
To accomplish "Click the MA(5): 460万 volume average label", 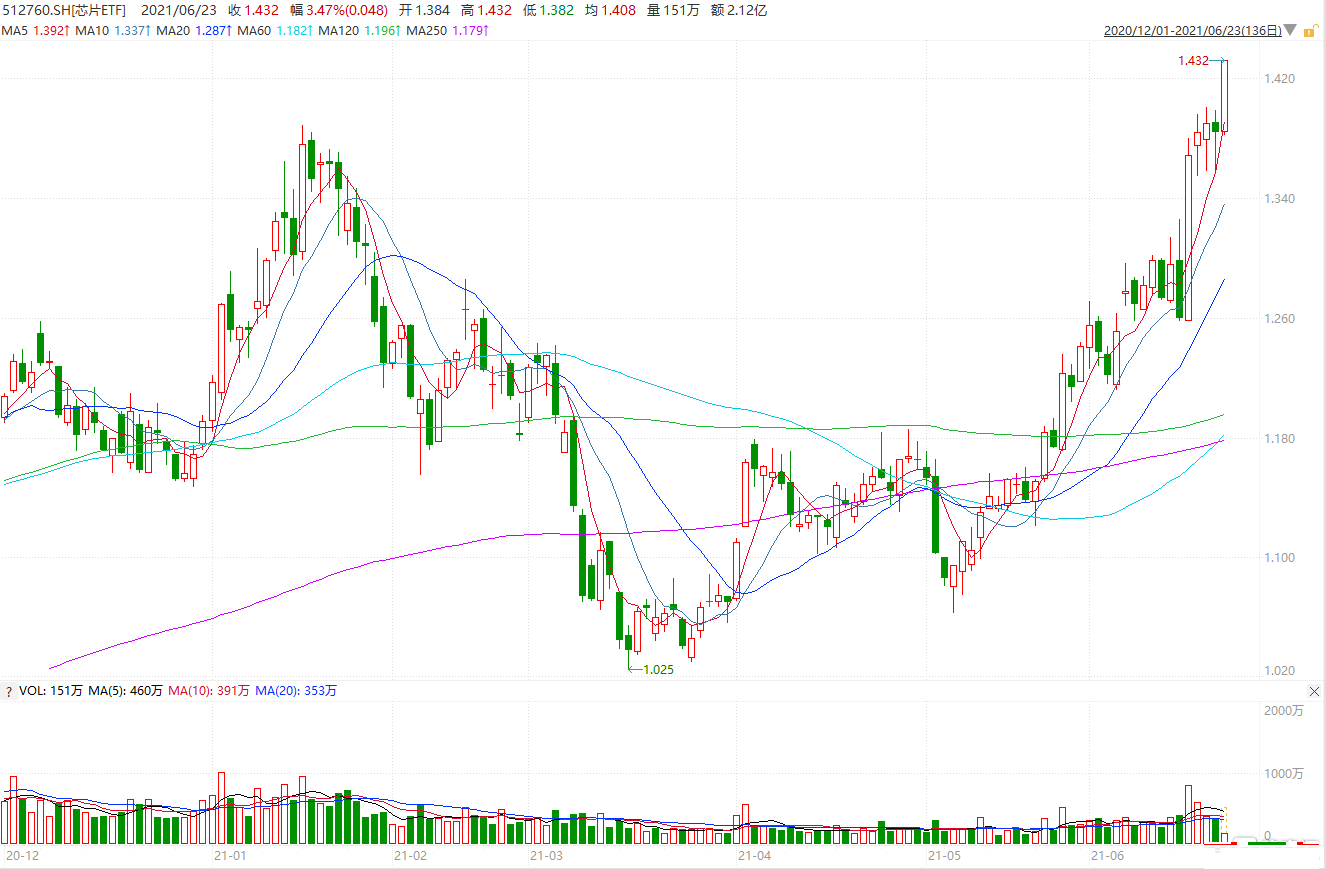I will (x=126, y=691).
